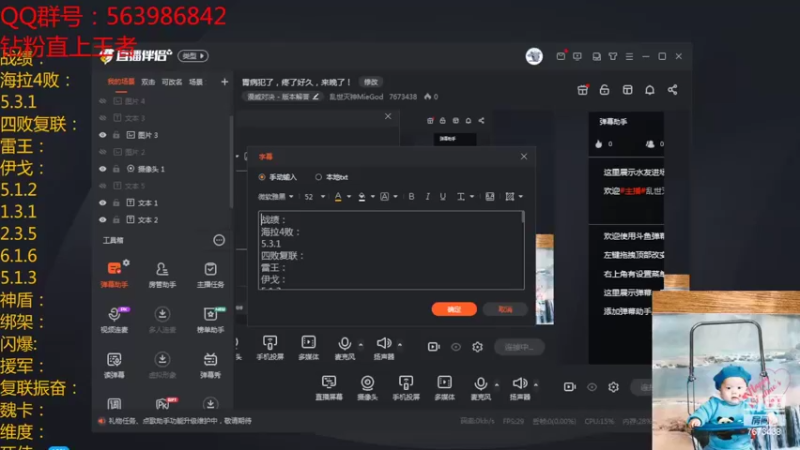This screenshot has width=800, height=450.
Task: Hide the 摄像头 1 layer
Action: tap(103, 169)
